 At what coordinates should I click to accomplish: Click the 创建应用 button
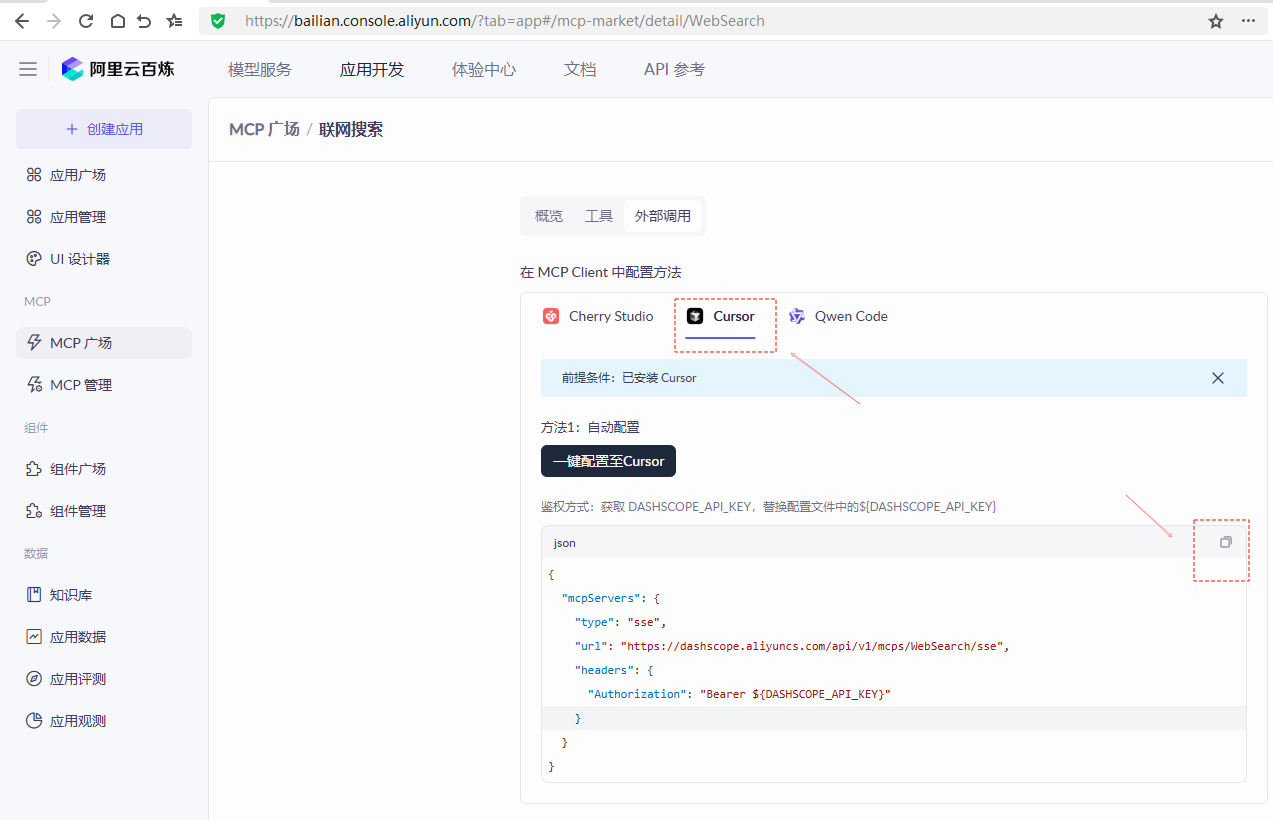104,129
